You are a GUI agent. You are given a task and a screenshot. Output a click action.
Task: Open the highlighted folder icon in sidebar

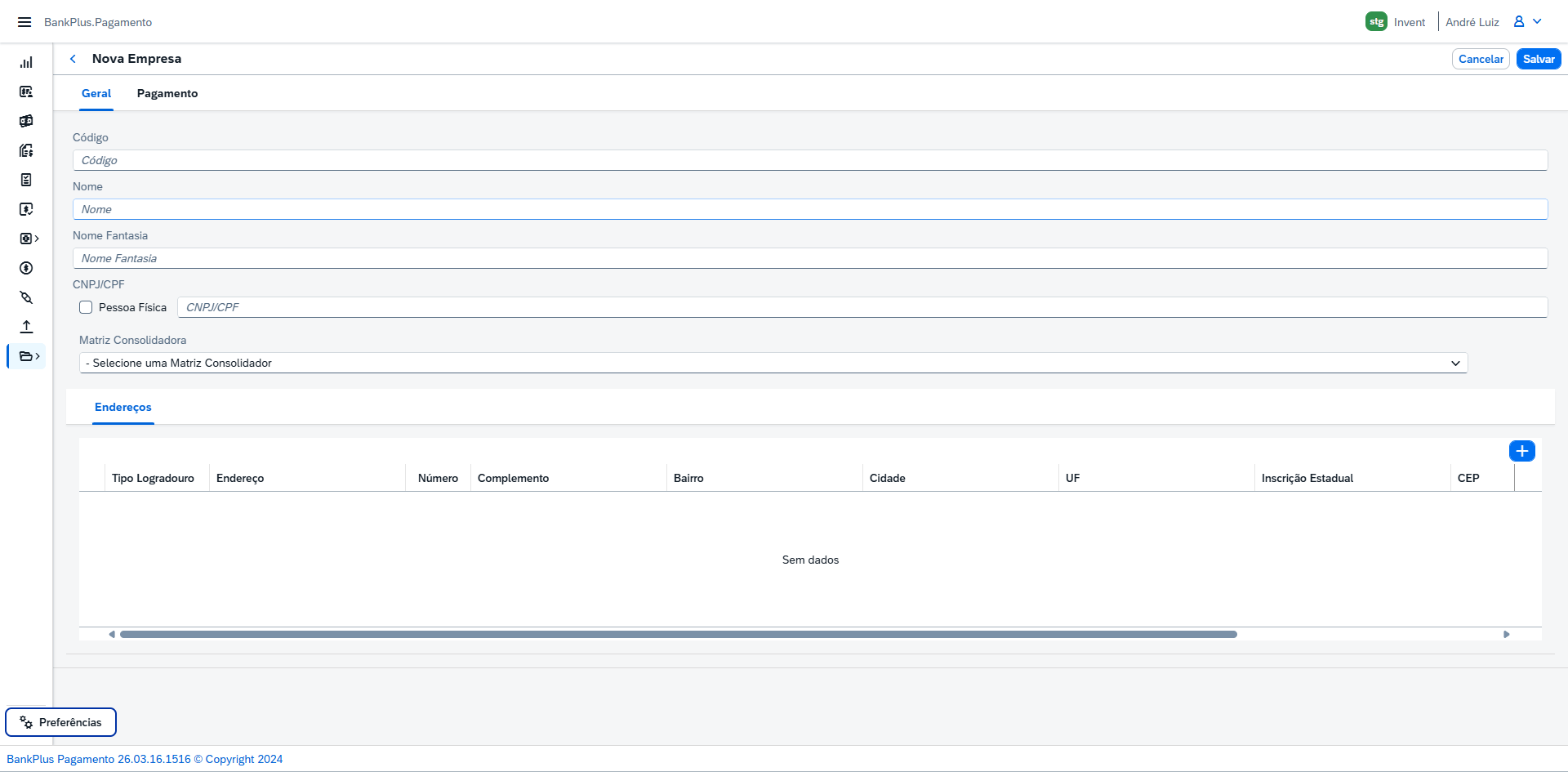(x=27, y=356)
